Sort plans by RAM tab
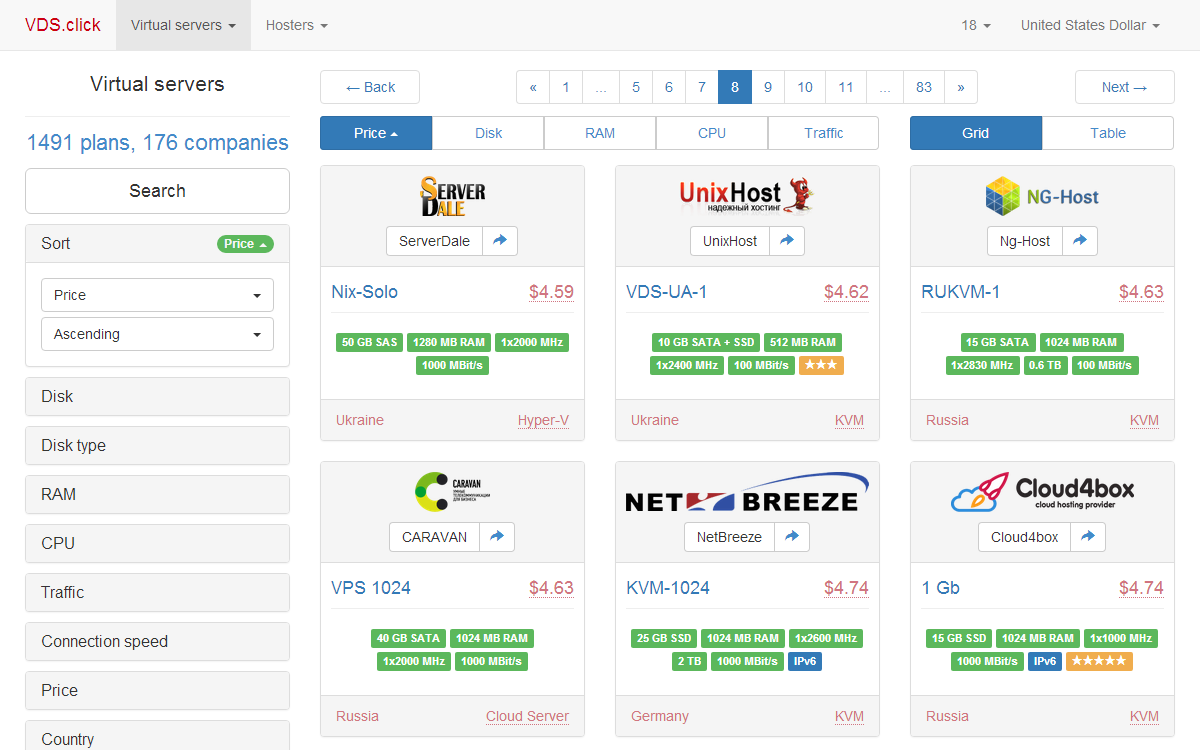1200x750 pixels. coord(600,133)
